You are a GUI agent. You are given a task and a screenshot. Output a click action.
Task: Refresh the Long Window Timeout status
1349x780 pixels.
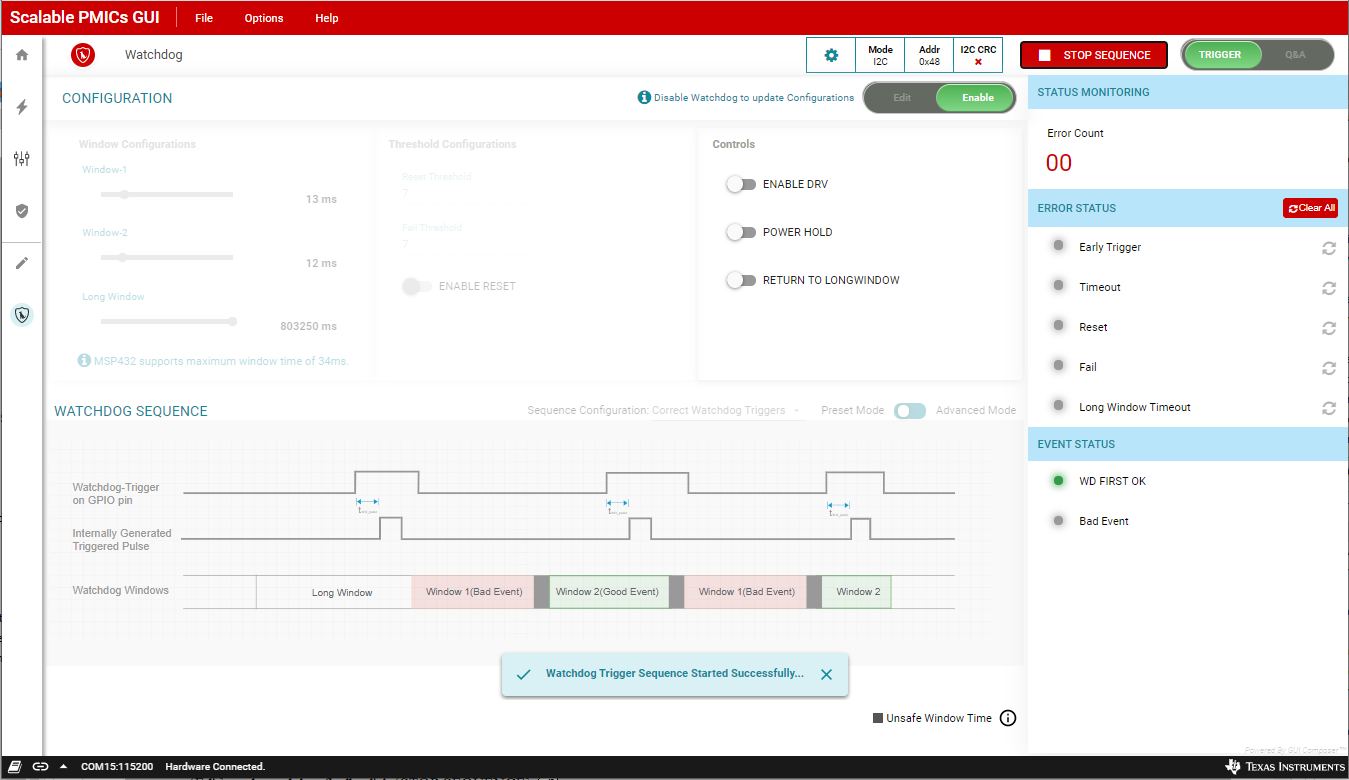1328,408
